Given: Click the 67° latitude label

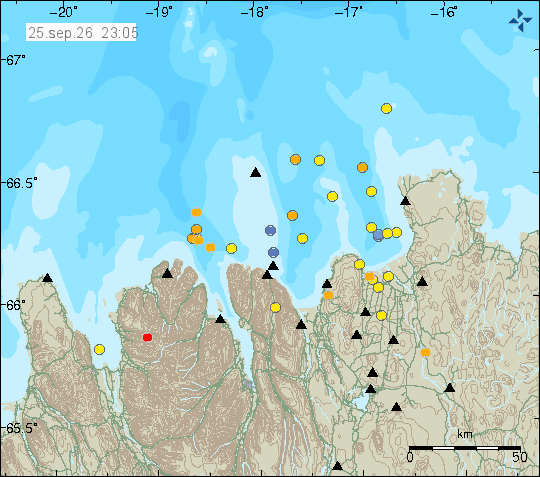Looking at the screenshot, I should pyautogui.click(x=14, y=60).
